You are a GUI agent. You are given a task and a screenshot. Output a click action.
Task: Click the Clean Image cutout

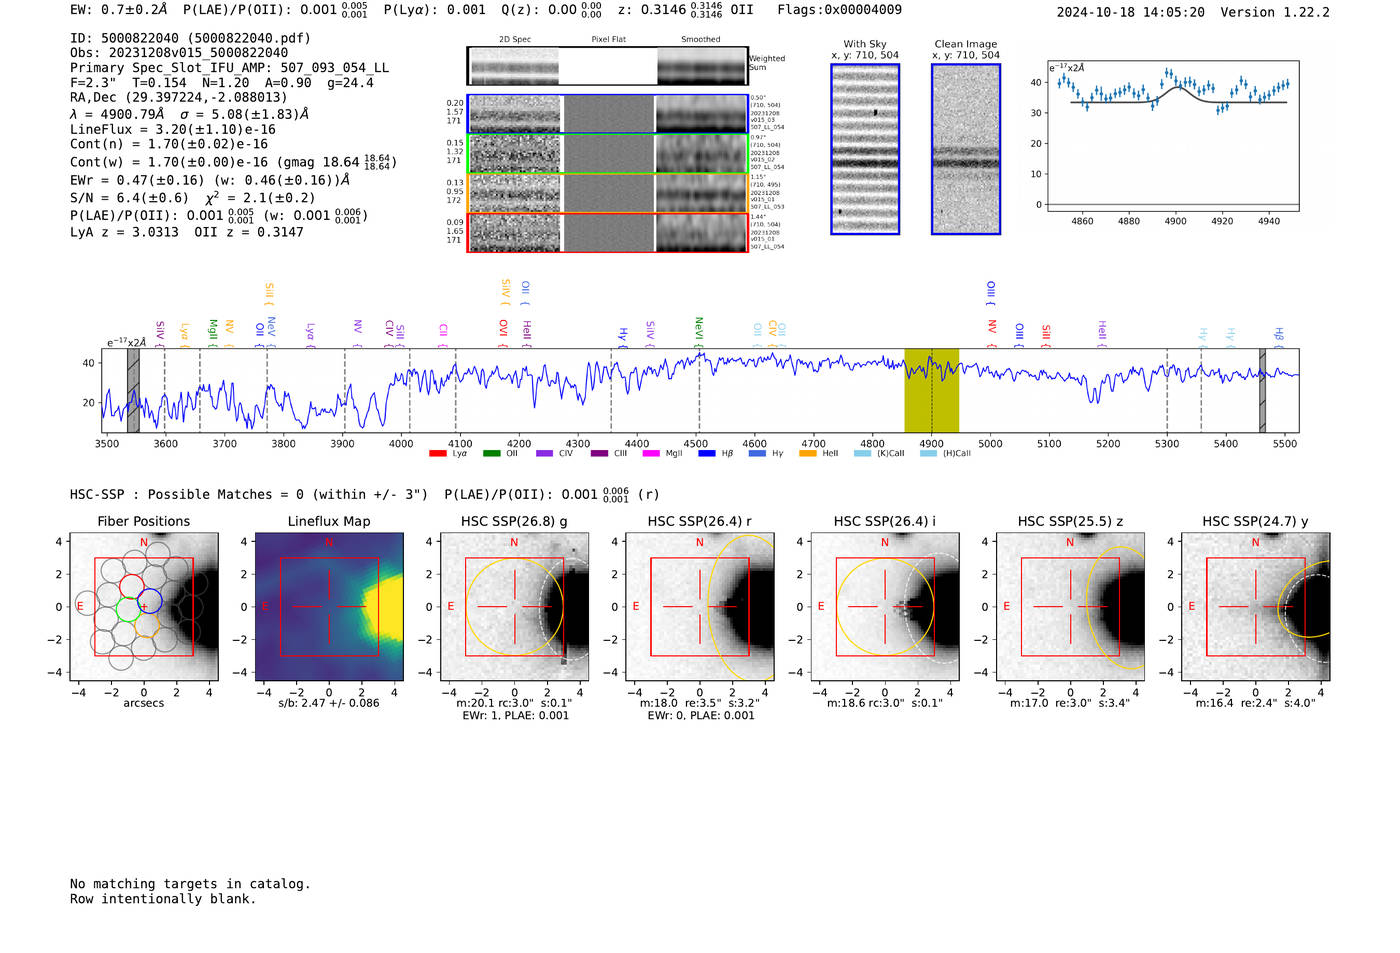pos(966,149)
